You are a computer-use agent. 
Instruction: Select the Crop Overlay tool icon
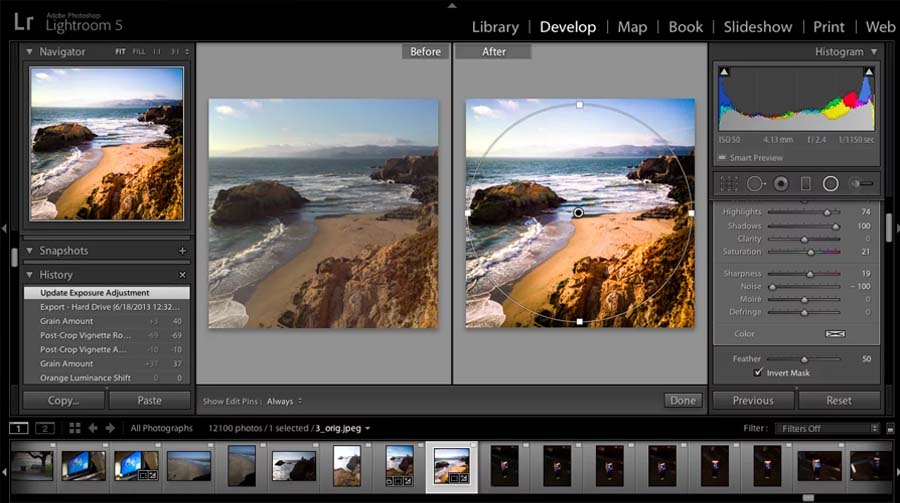(x=729, y=184)
